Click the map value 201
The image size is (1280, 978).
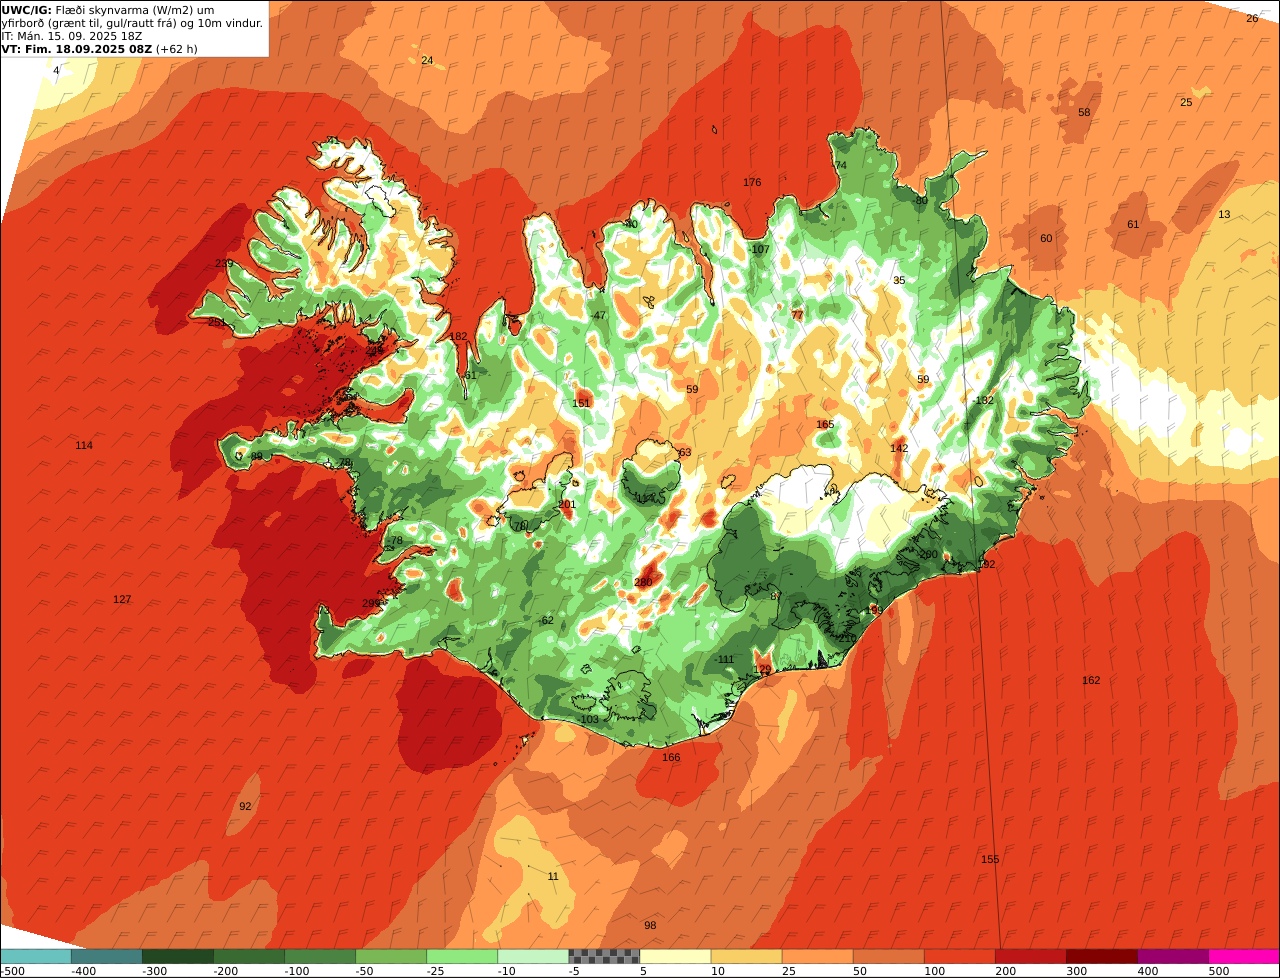tap(567, 504)
